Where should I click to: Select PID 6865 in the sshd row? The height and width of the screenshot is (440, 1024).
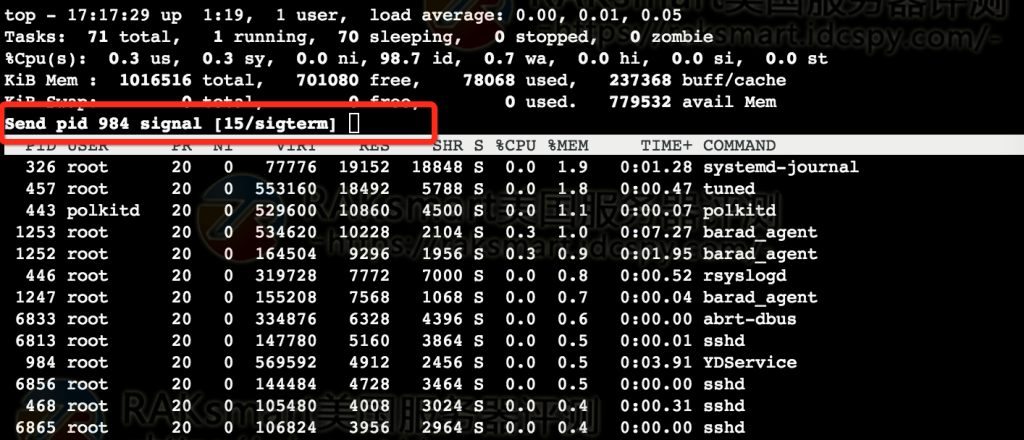37,427
